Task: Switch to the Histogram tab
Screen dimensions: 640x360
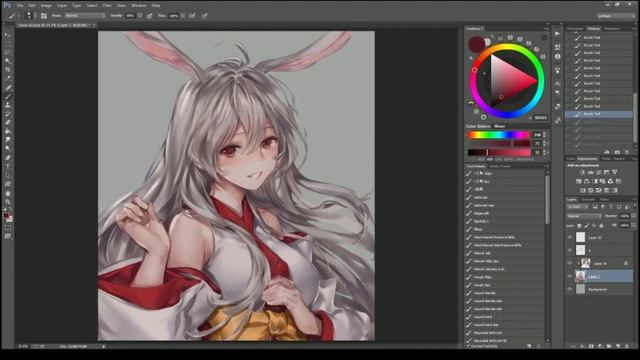Action: pyautogui.click(x=575, y=29)
